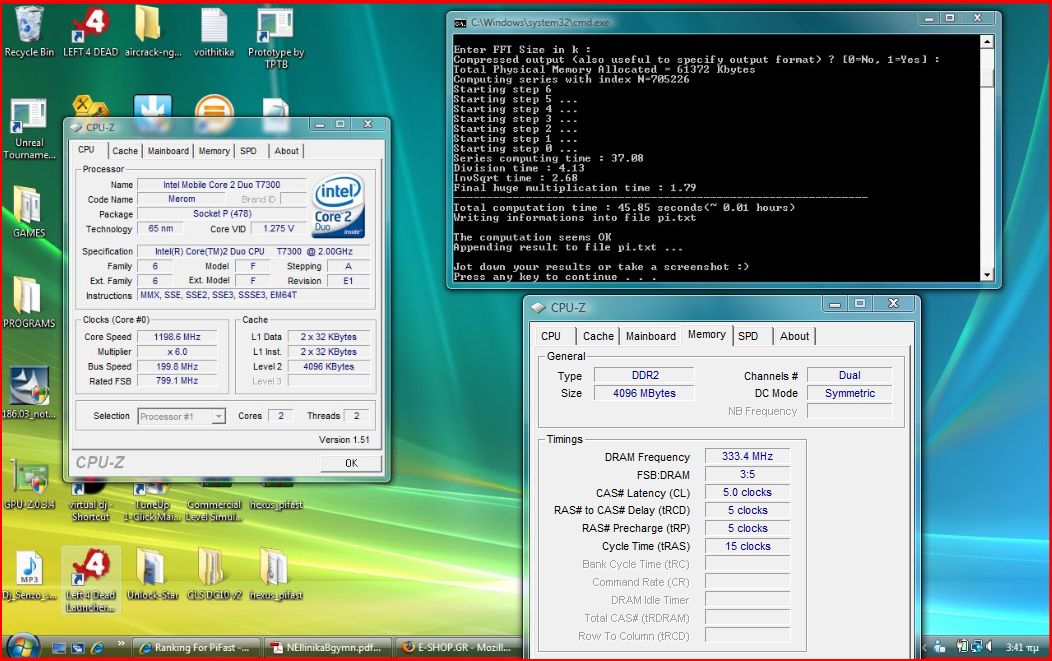Launch Internet Explorer from Quick Launch
Screen dimensions: 1052x661
pyautogui.click(x=97, y=648)
